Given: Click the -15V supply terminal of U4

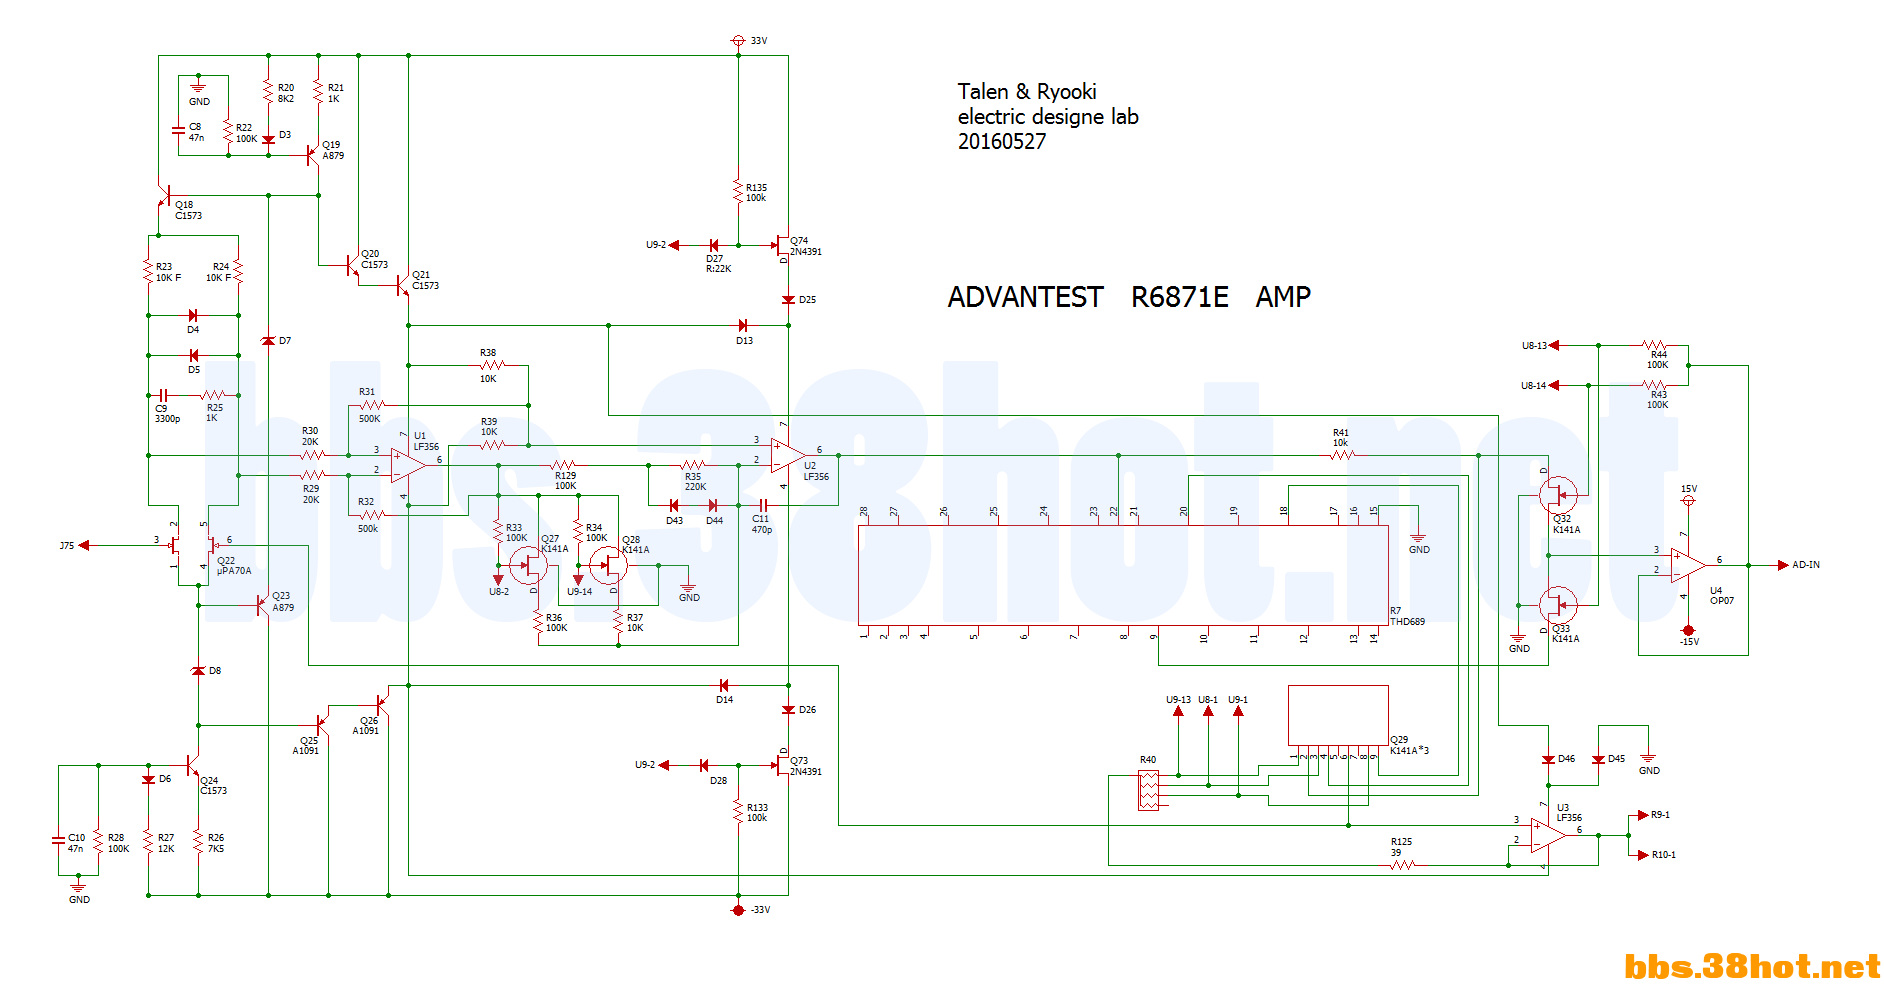Looking at the screenshot, I should pos(1688,630).
